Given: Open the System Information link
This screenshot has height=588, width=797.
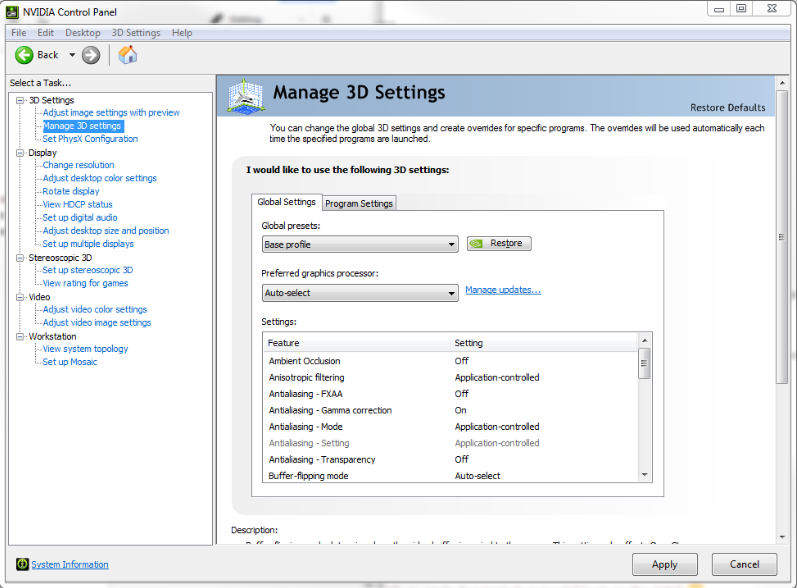Looking at the screenshot, I should (x=70, y=564).
